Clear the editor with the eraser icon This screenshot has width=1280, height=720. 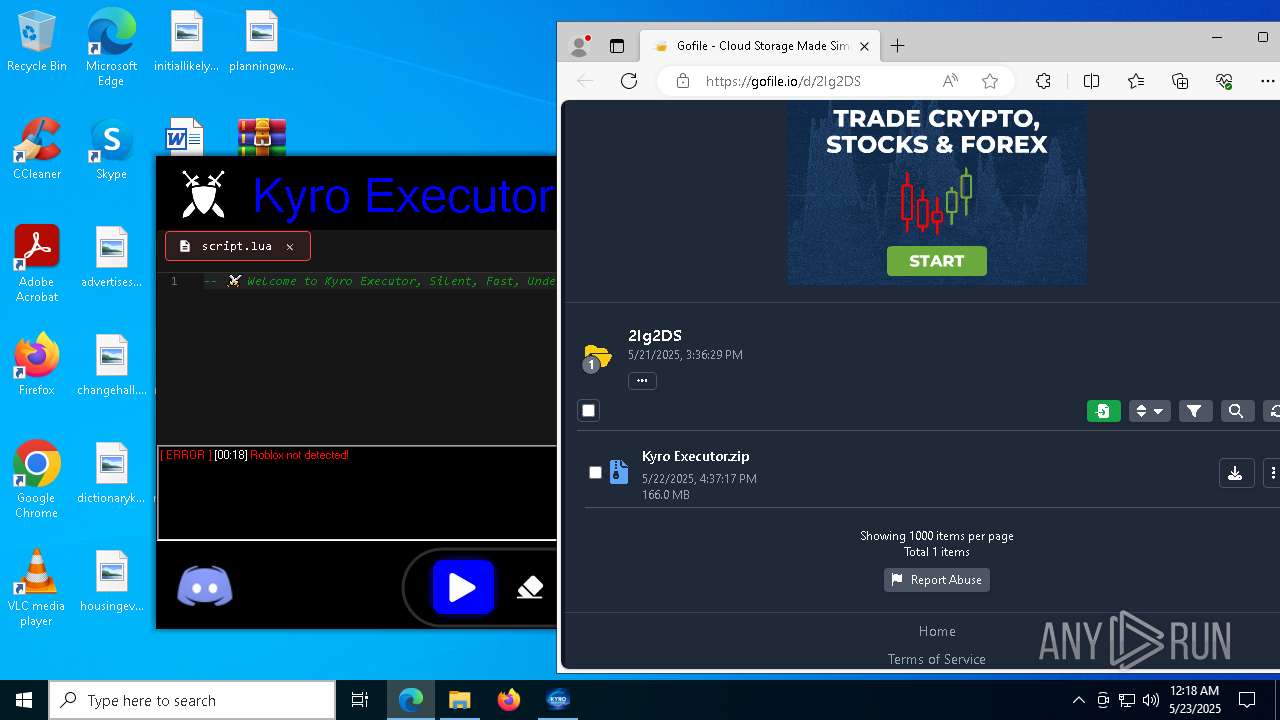[530, 588]
